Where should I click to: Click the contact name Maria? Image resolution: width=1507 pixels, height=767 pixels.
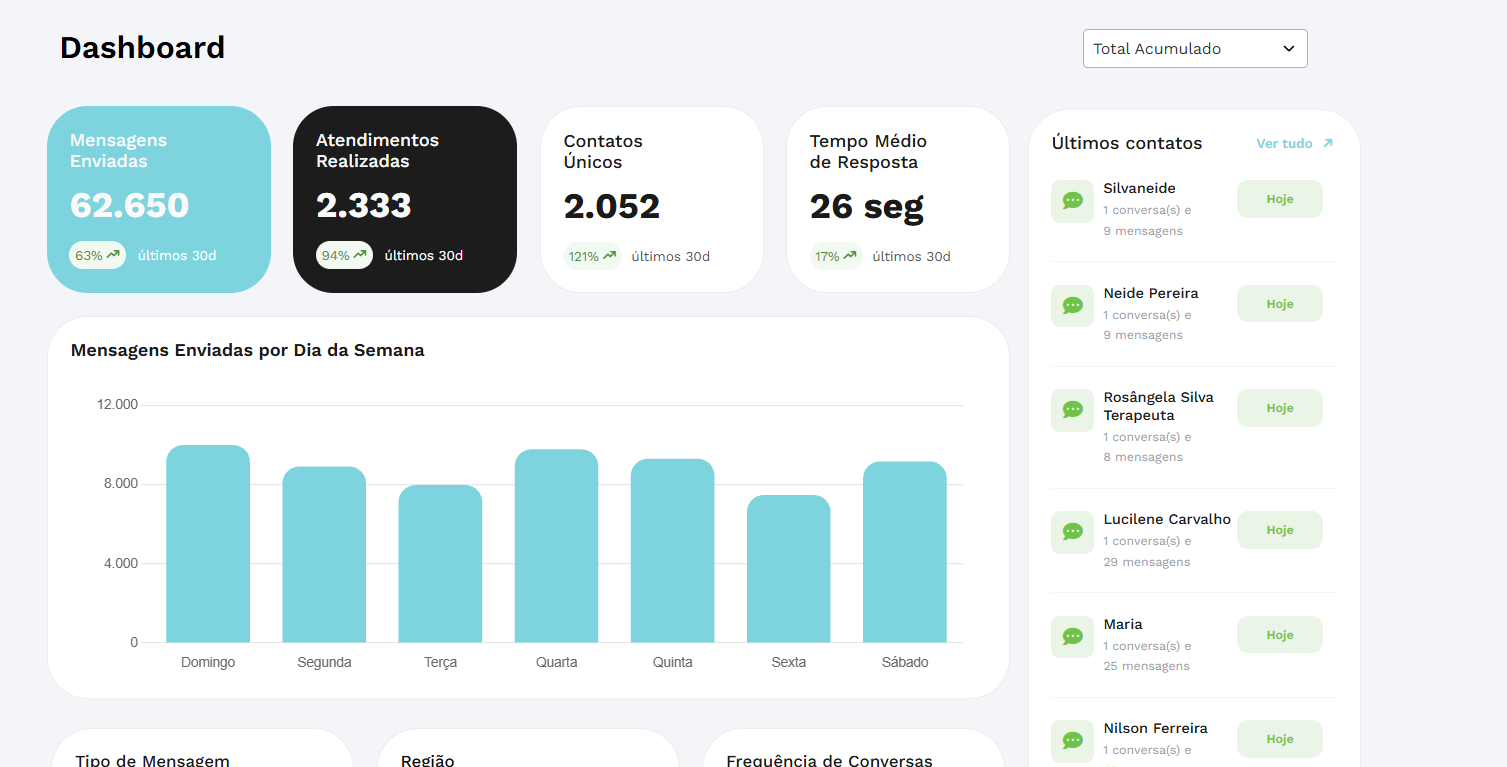tap(1123, 624)
